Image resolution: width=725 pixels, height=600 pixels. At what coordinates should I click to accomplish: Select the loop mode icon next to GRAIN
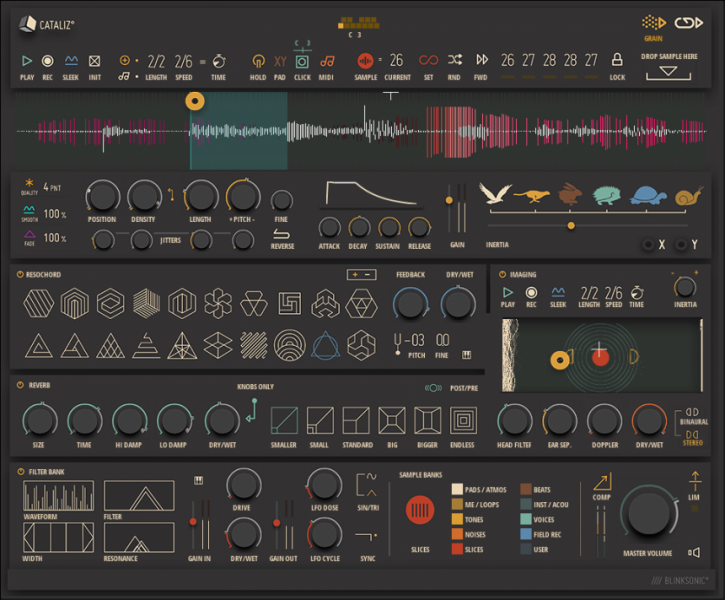pyautogui.click(x=688, y=23)
